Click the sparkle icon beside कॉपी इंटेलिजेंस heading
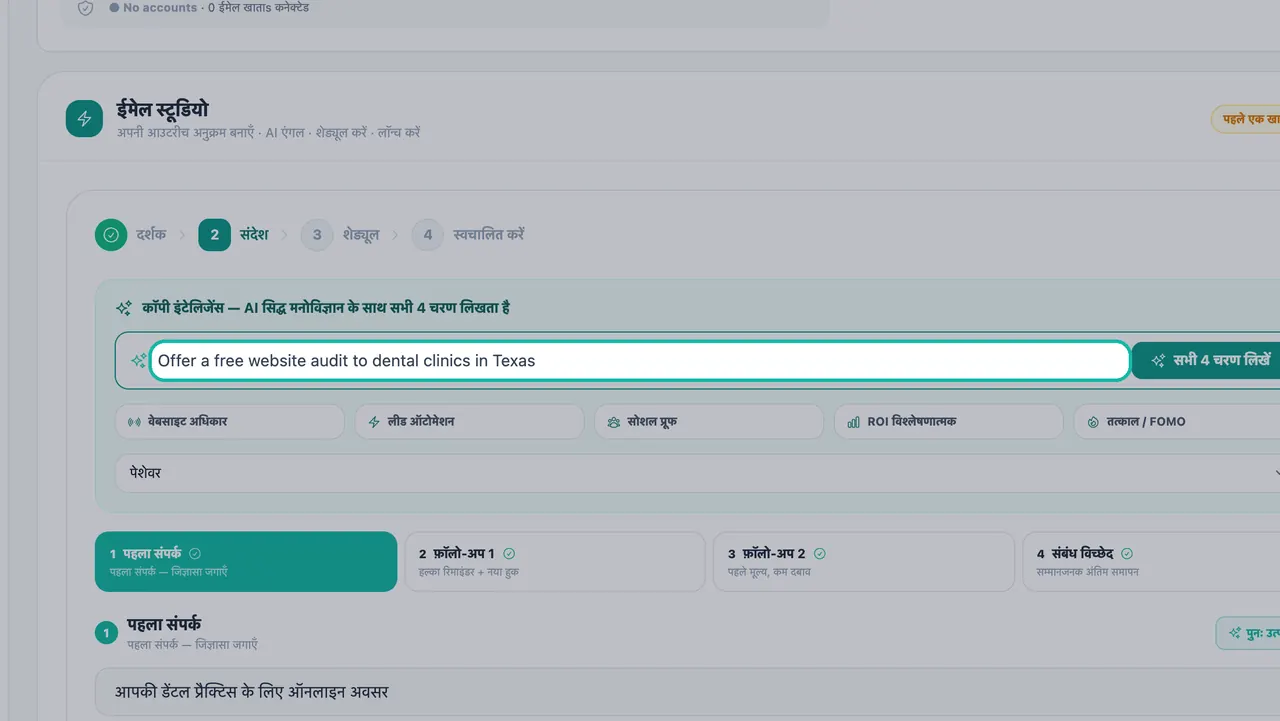The width and height of the screenshot is (1280, 721). click(124, 308)
